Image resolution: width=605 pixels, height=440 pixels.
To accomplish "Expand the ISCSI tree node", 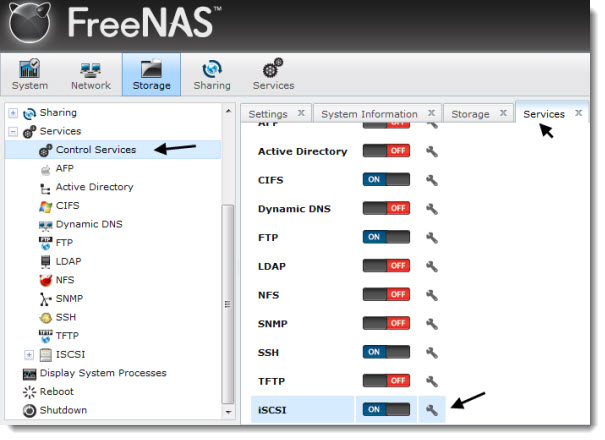I will 29,355.
